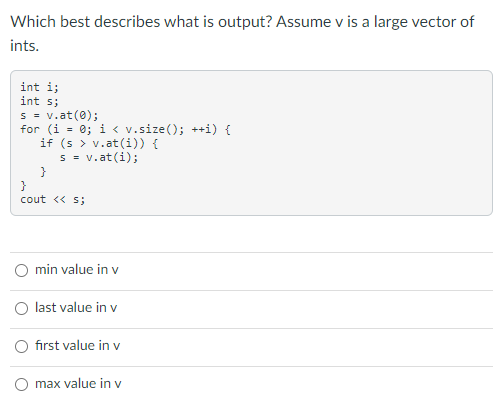Pick the "first value in v" radio button

21,346
